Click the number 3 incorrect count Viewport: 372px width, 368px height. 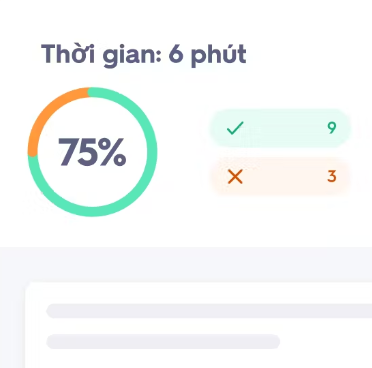[x=332, y=176]
